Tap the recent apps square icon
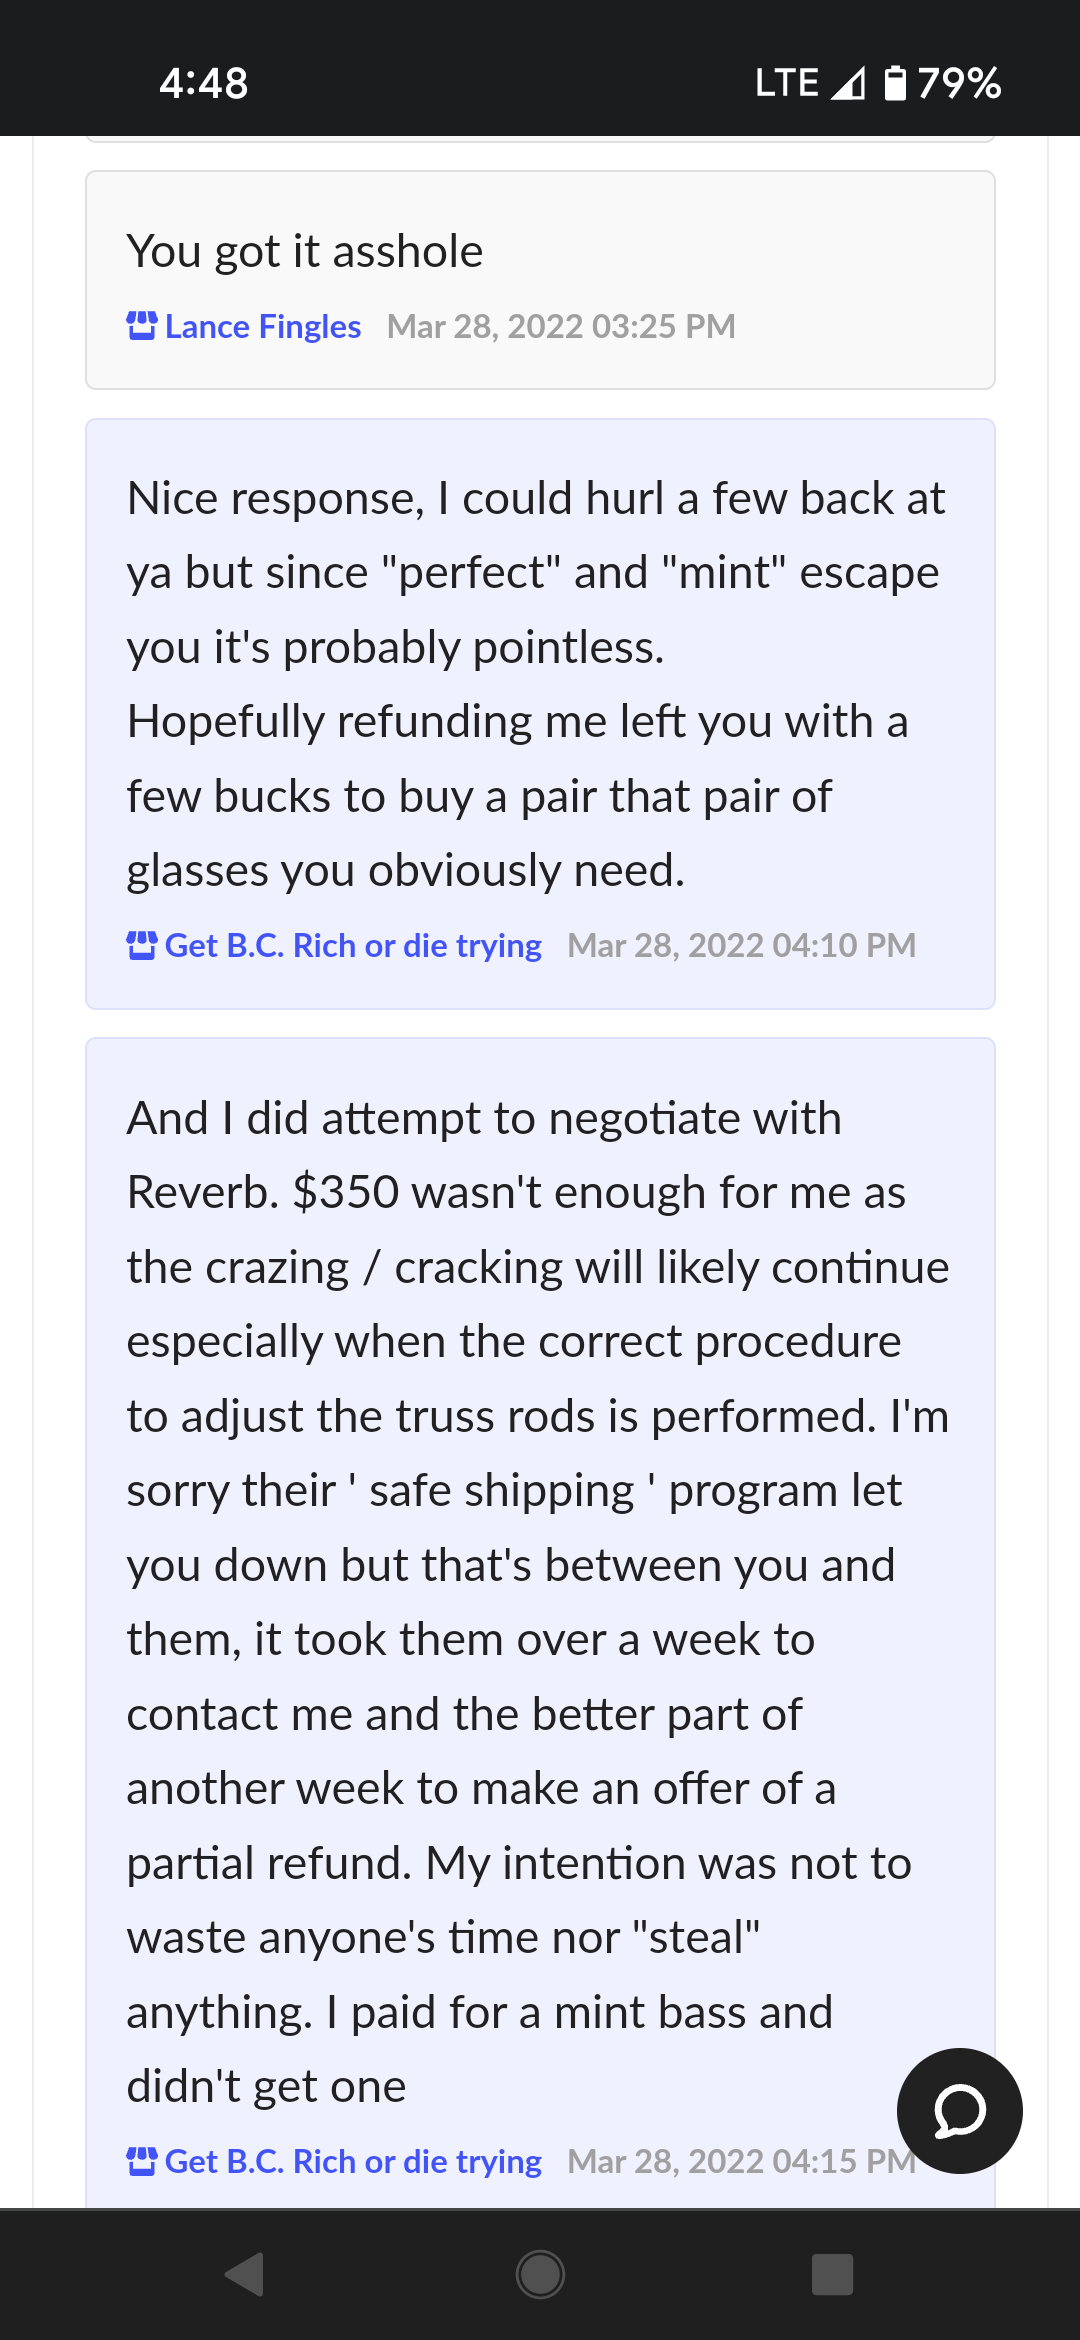Viewport: 1080px width, 2340px height. [832, 2274]
